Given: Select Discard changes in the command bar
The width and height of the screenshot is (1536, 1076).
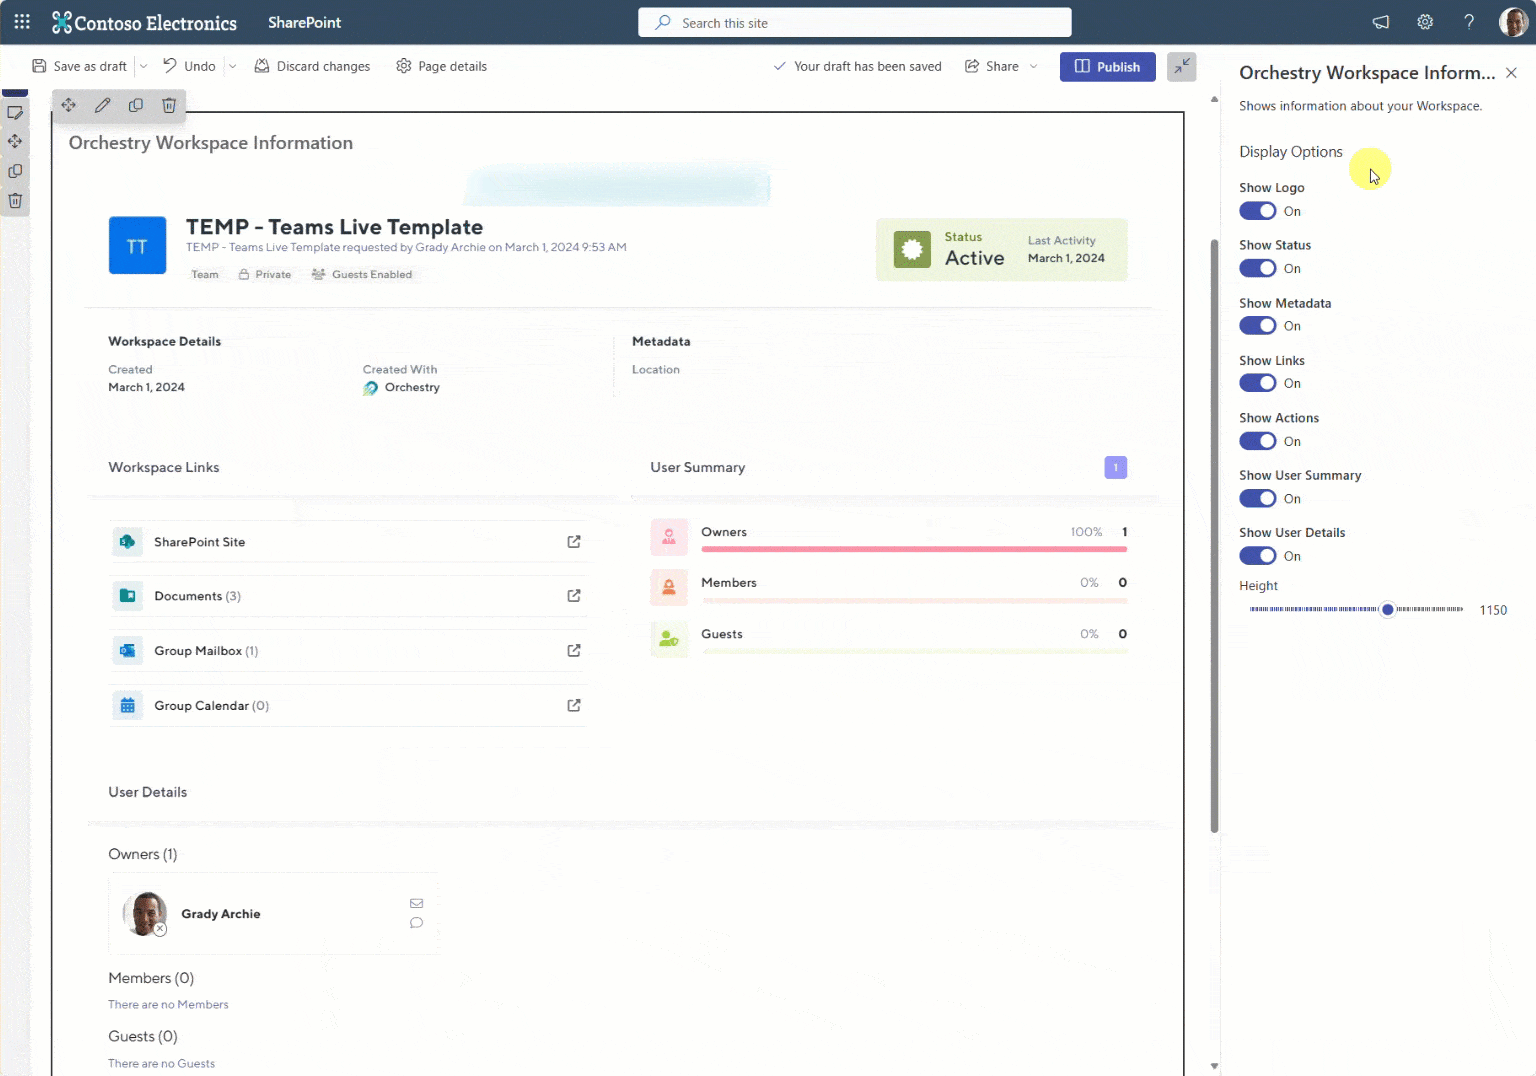Looking at the screenshot, I should coord(312,66).
